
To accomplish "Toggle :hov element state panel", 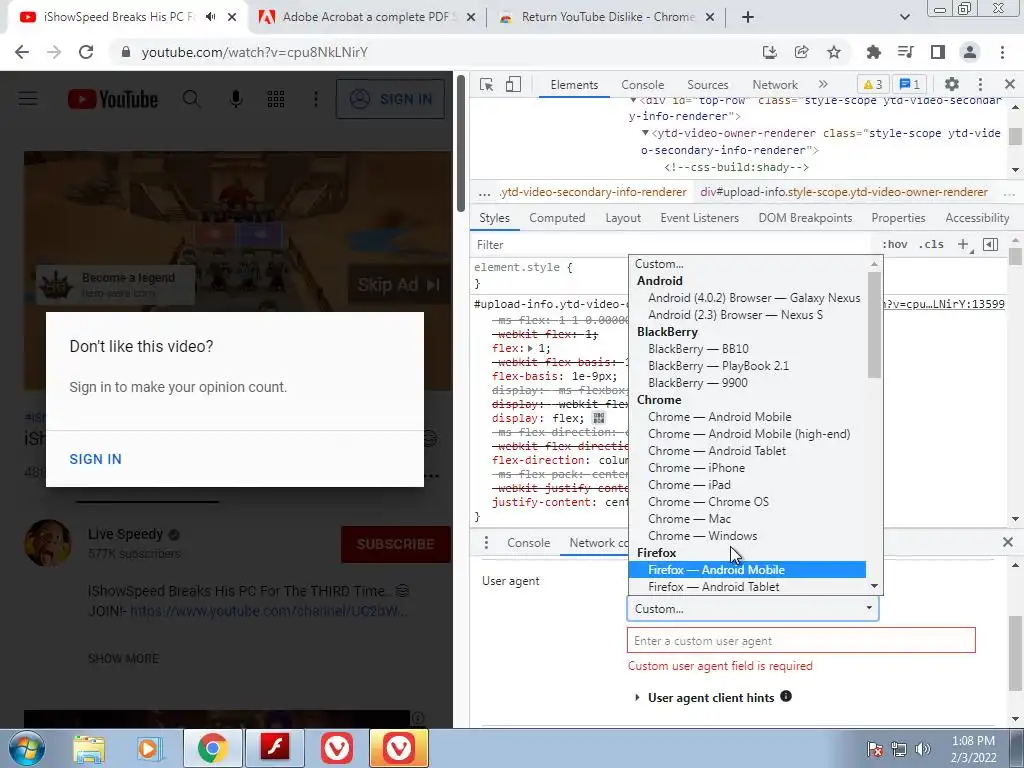I will point(895,244).
